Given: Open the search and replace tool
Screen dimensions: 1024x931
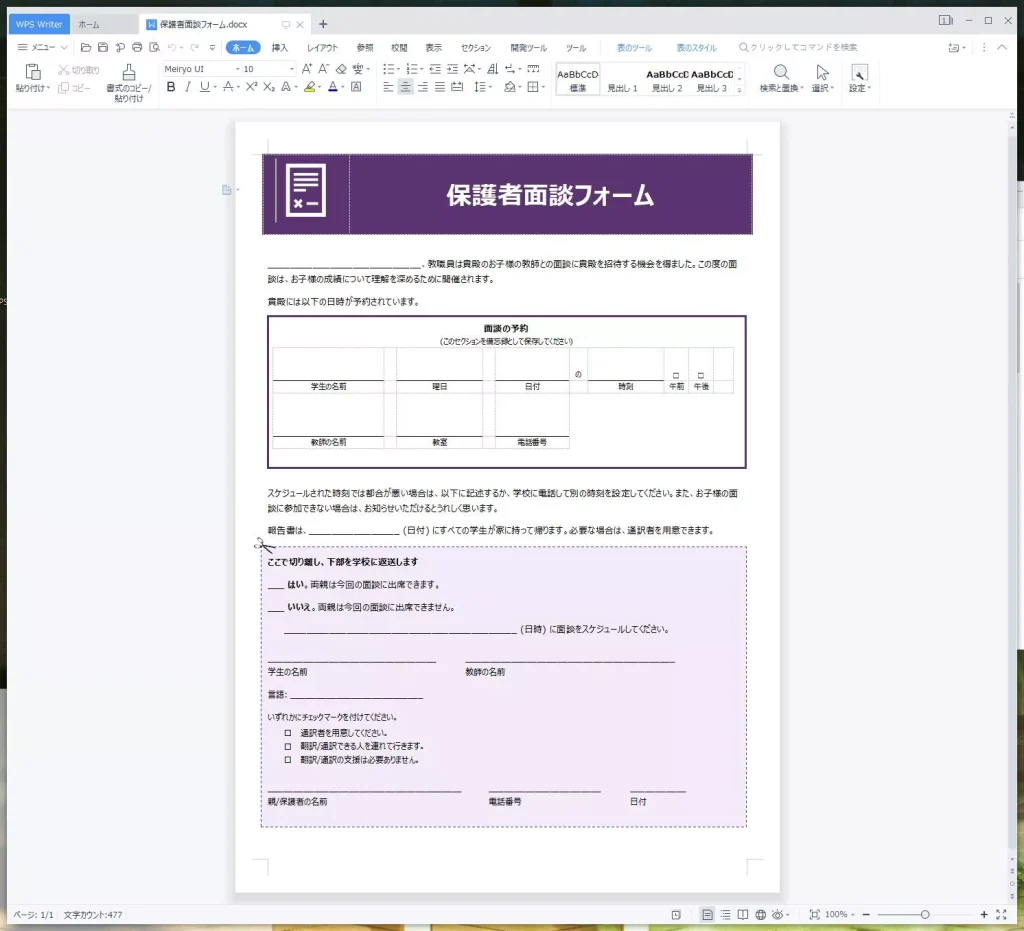Looking at the screenshot, I should point(781,73).
